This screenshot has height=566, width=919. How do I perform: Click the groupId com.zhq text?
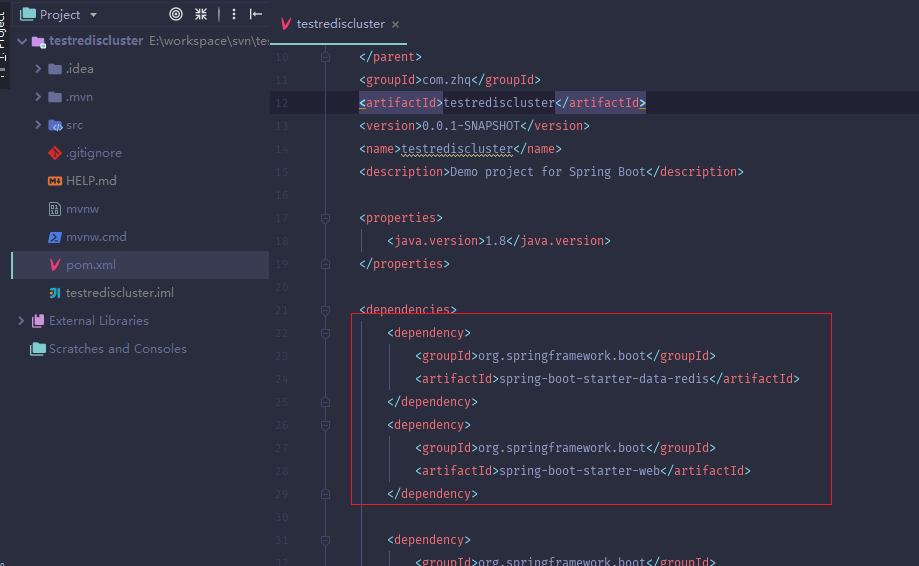tap(447, 80)
